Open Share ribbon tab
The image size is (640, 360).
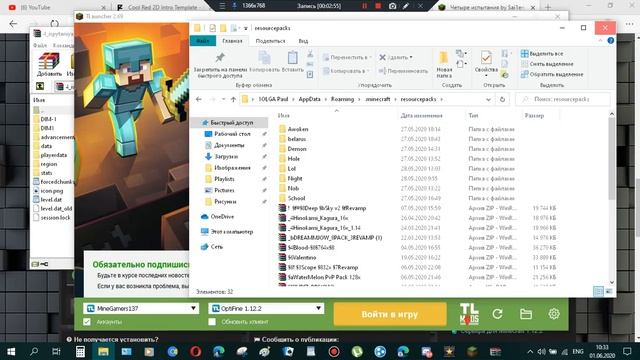coord(270,41)
